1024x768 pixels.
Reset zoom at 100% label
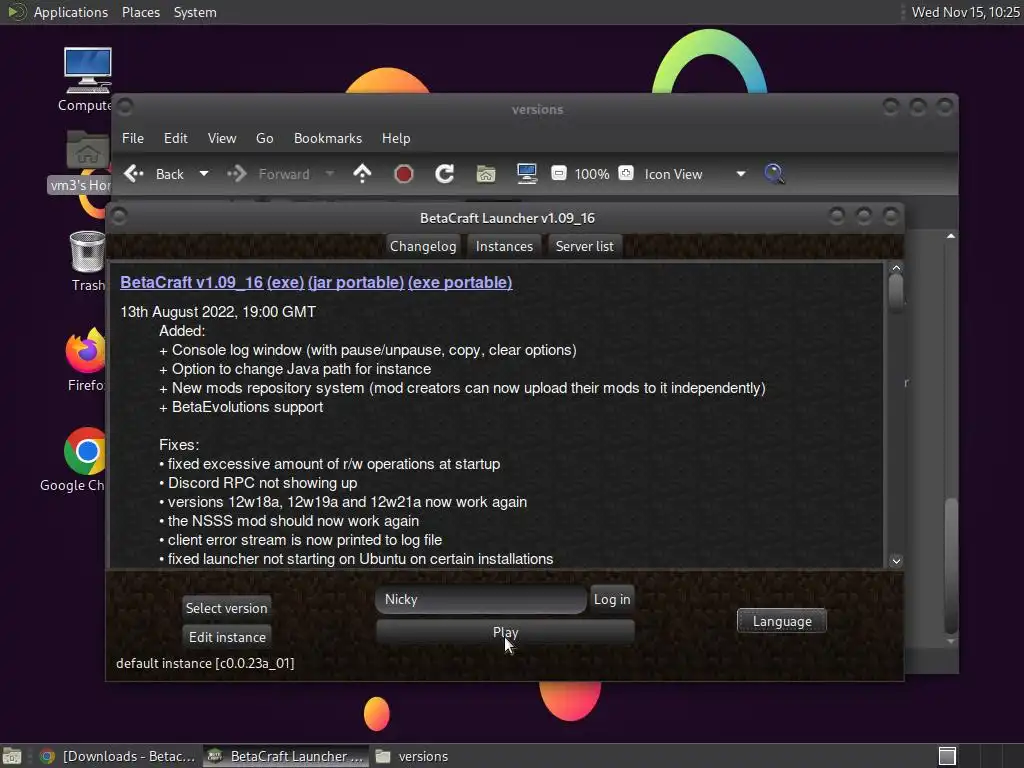pos(592,174)
